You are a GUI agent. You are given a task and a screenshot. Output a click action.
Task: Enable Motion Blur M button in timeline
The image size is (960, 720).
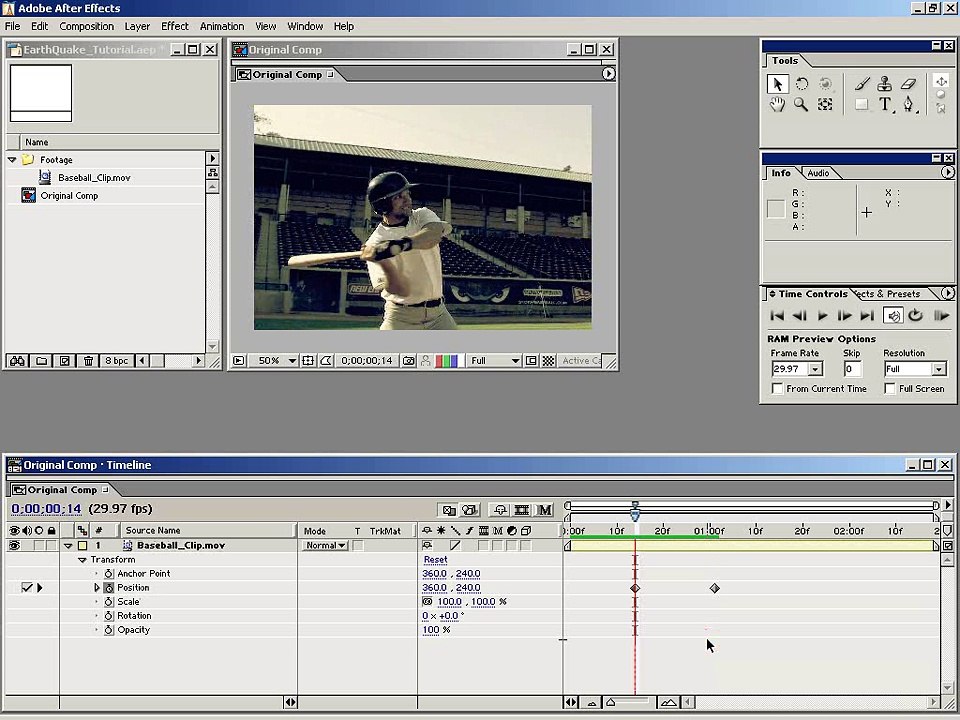coord(544,509)
